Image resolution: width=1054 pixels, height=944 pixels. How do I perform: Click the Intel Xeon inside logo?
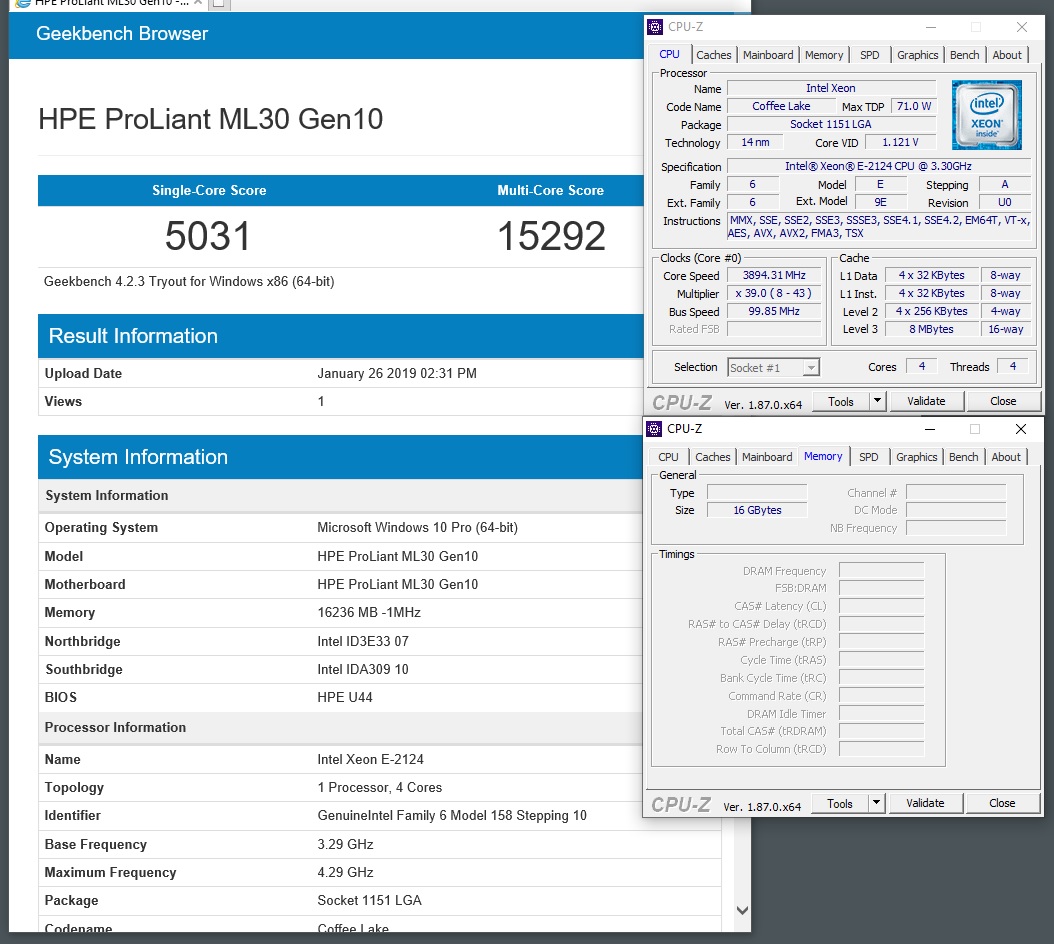(x=986, y=115)
